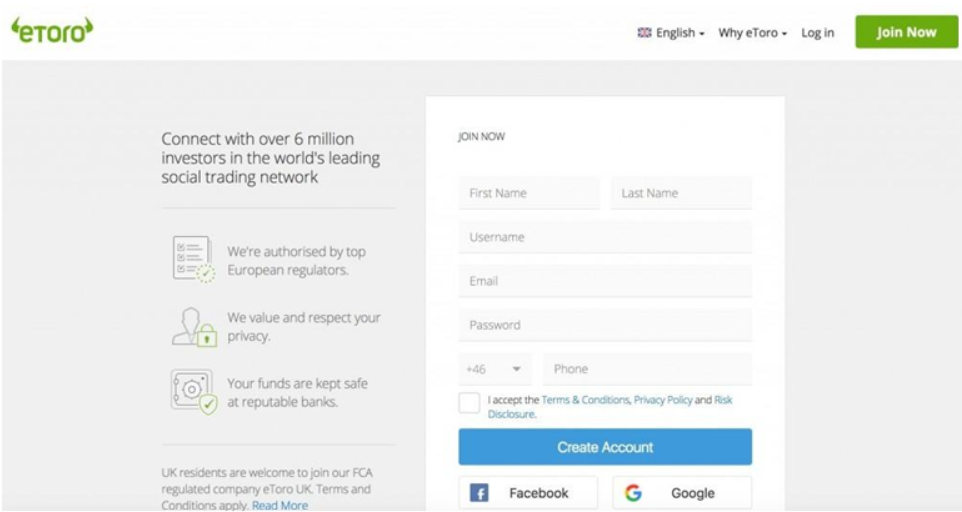Follow the Read More link
The height and width of the screenshot is (512, 962).
click(x=280, y=505)
